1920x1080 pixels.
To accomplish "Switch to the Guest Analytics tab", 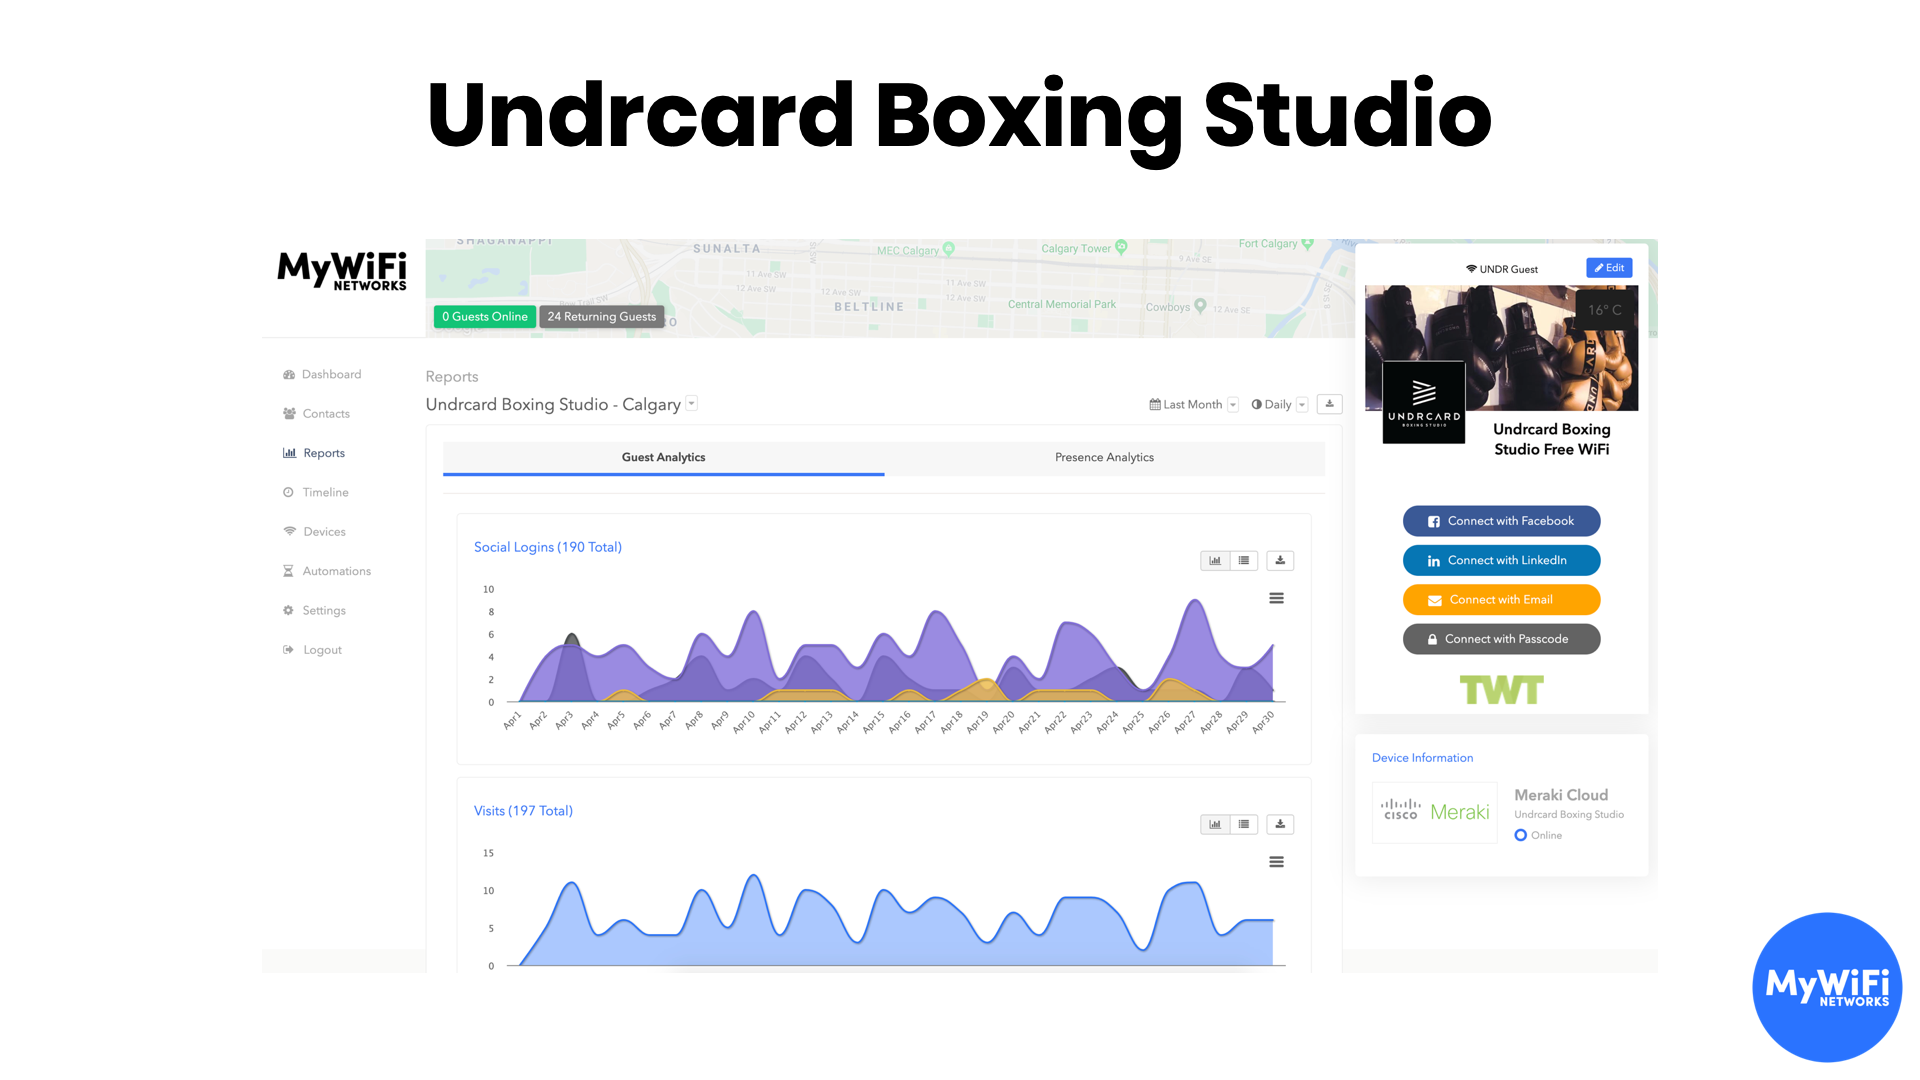I will point(663,456).
